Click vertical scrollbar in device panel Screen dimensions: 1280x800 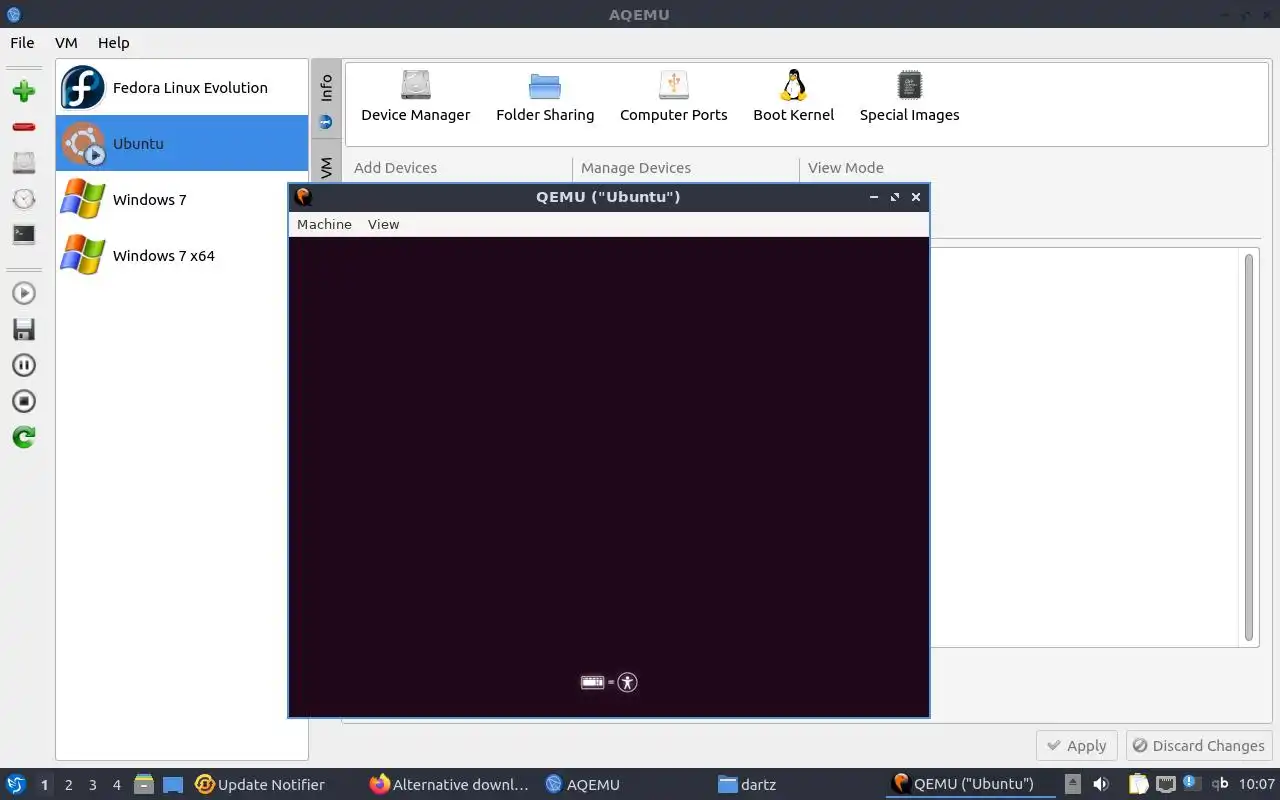coord(1249,447)
